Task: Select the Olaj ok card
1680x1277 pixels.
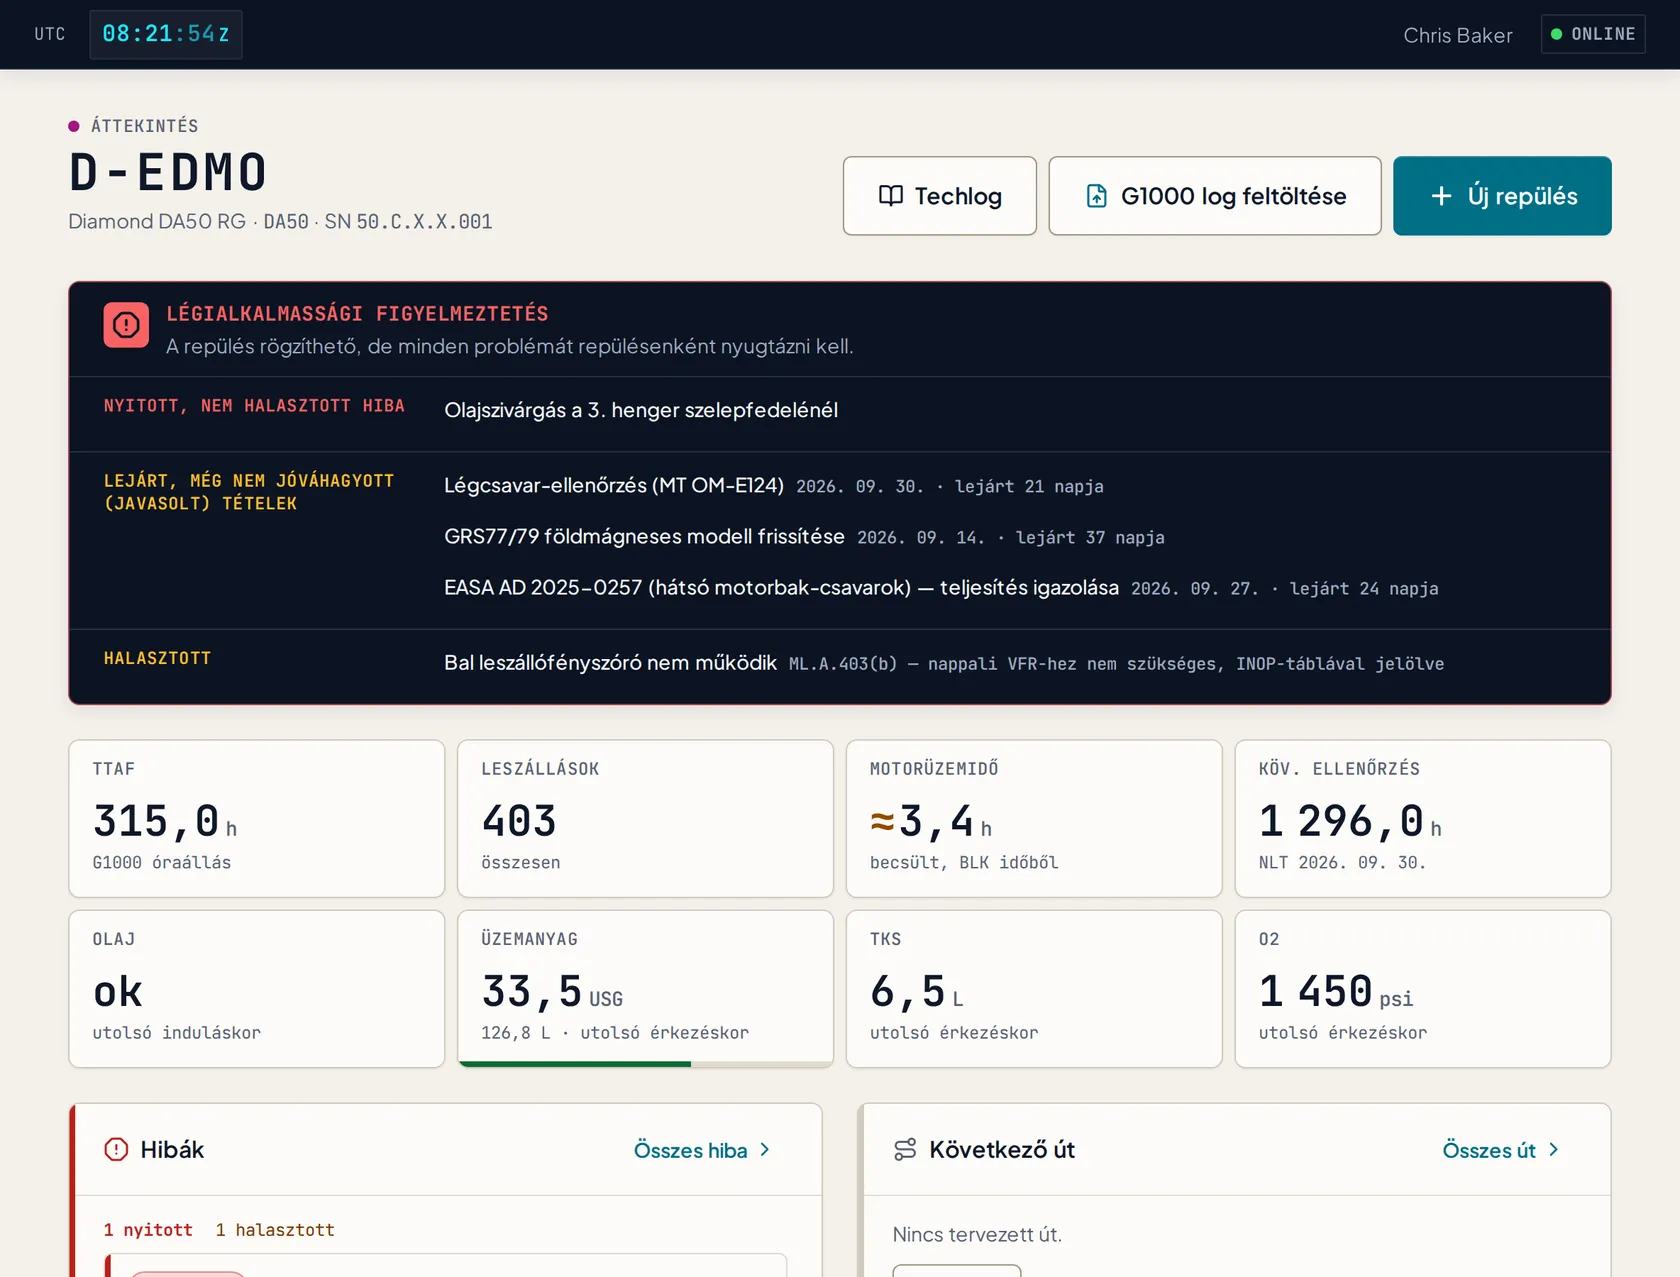Action: (257, 989)
